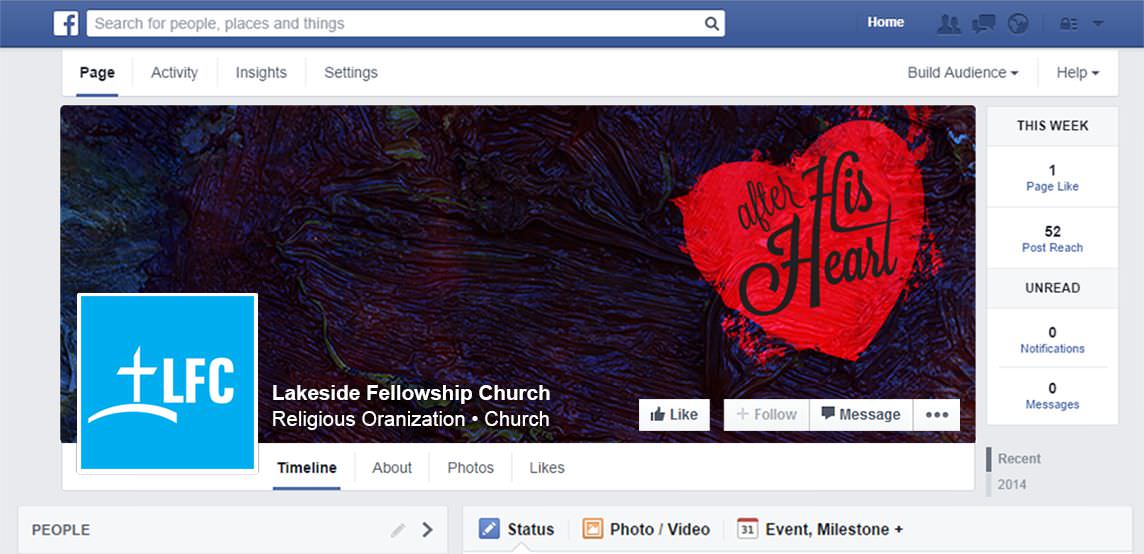Open the friend requests icon

click(948, 23)
